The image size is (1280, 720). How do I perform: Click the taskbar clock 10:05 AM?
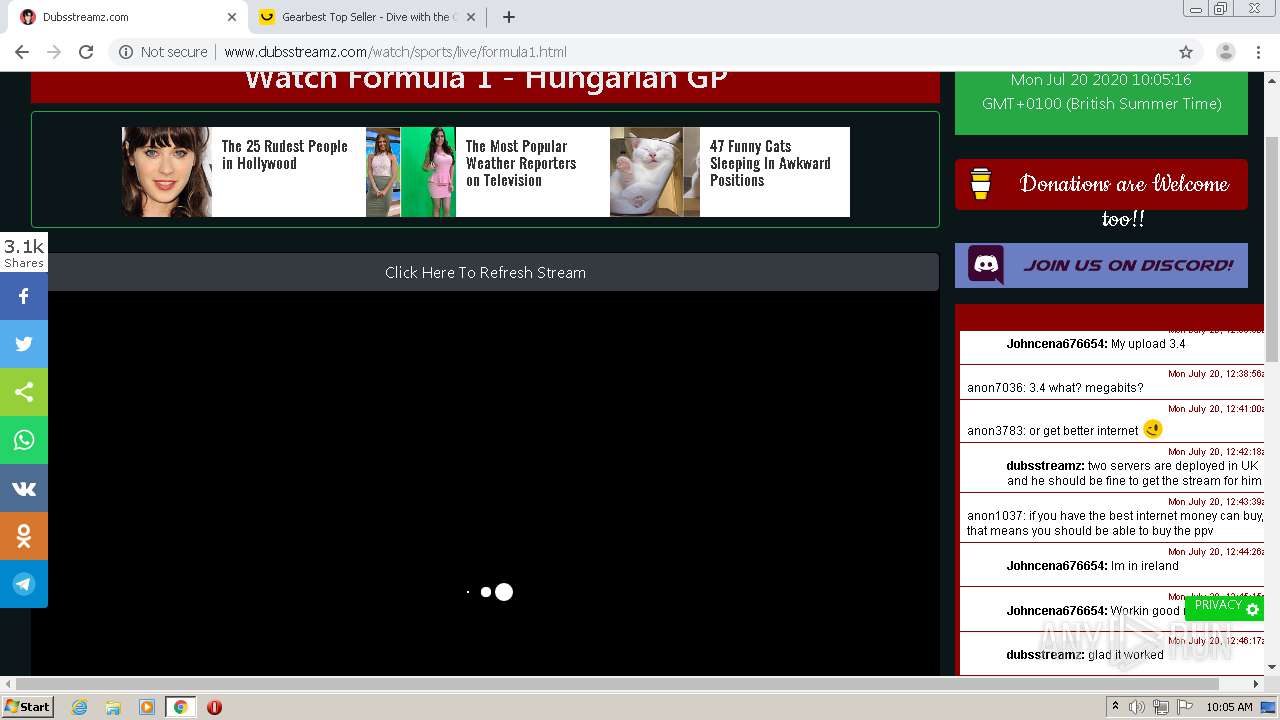(1229, 707)
